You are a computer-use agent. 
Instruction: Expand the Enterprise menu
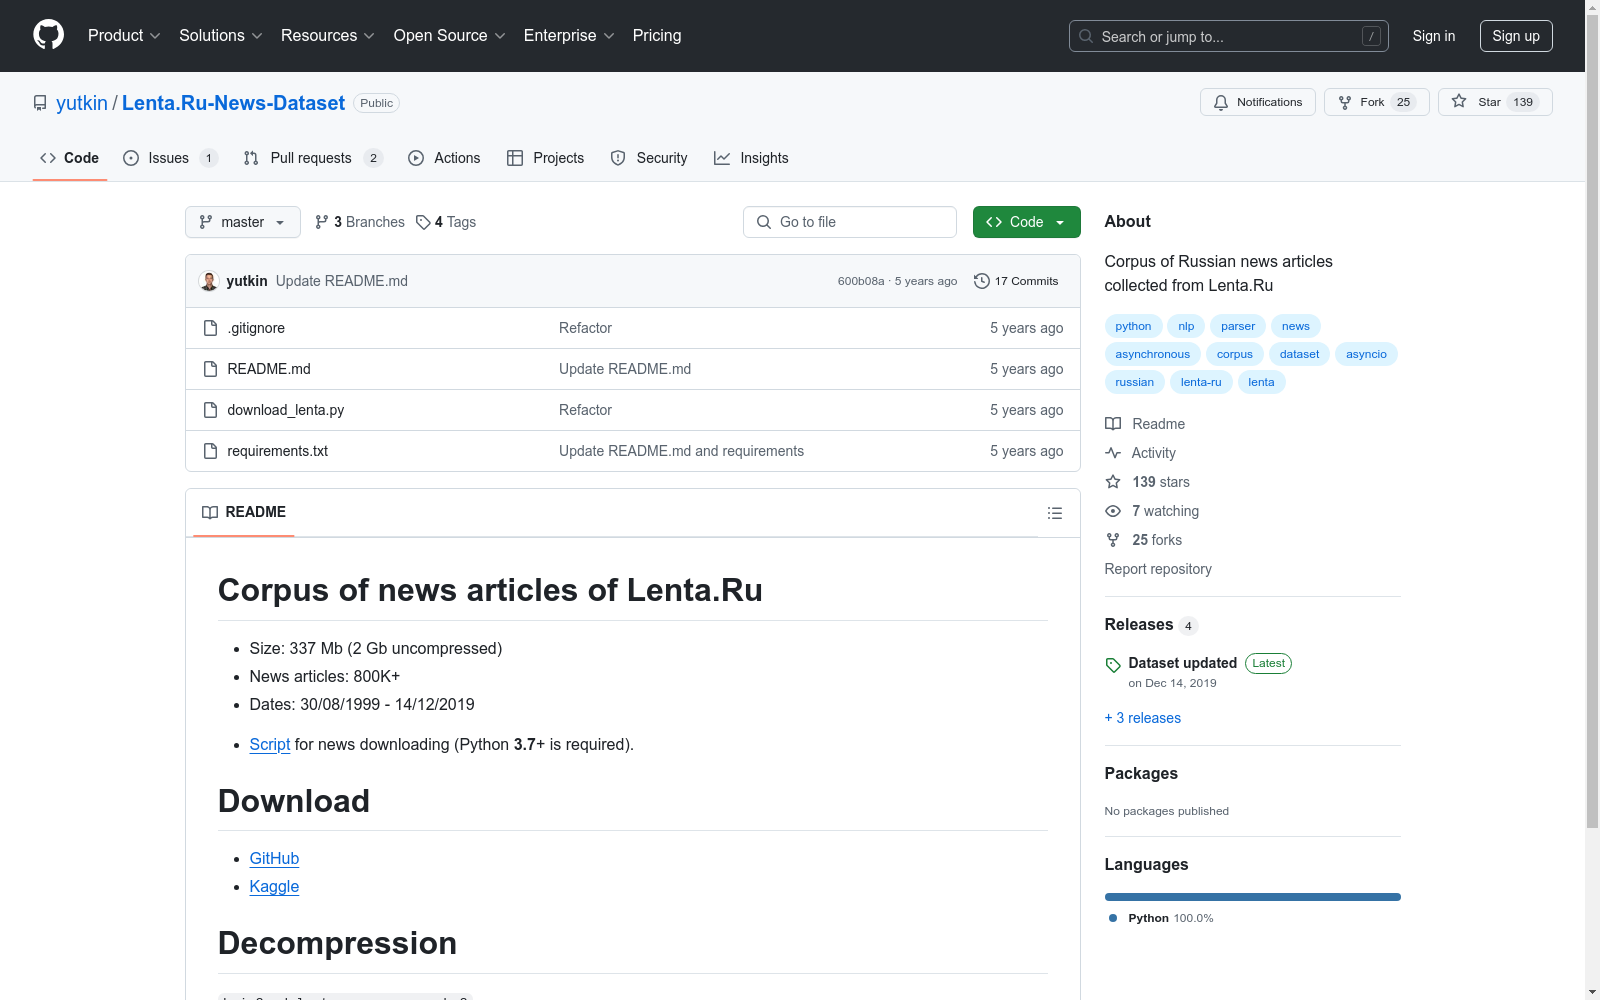point(569,35)
